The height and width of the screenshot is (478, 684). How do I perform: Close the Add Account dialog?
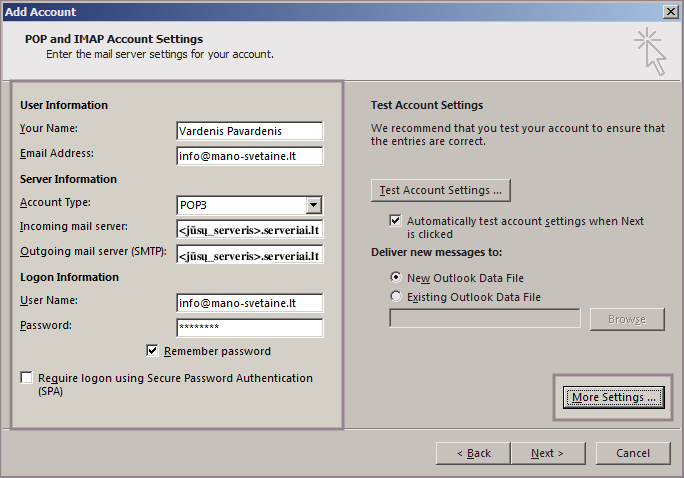click(x=671, y=11)
